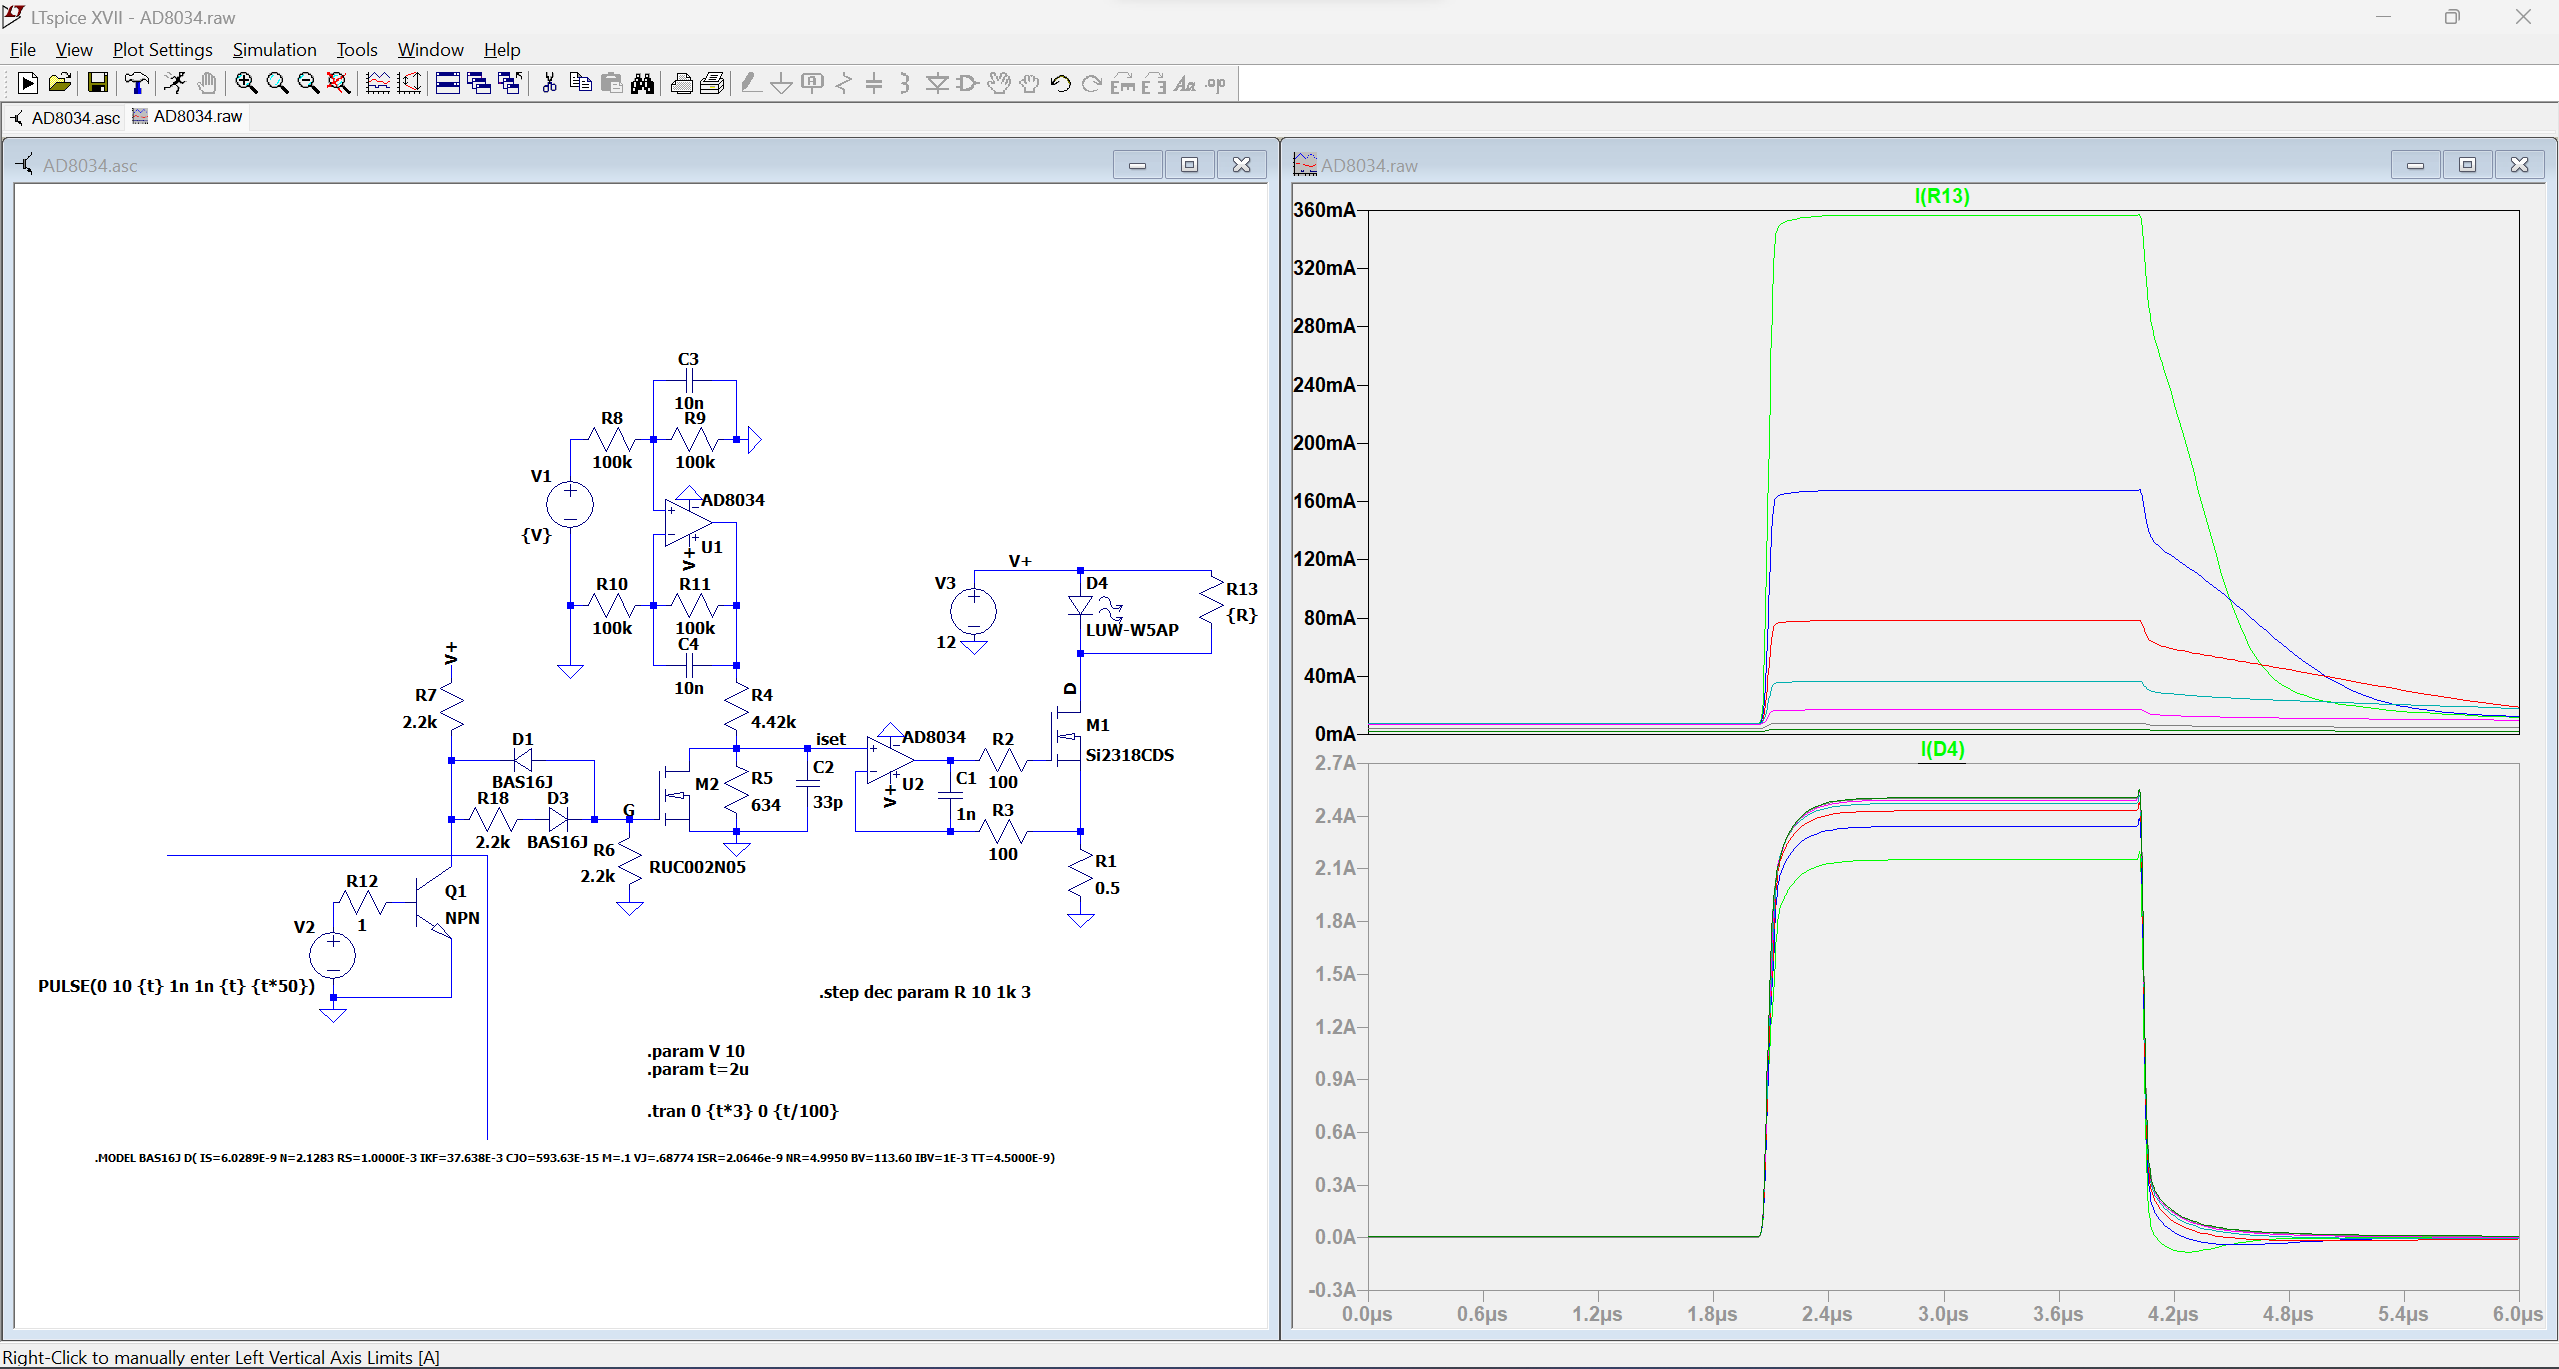Open the Plot Settings menu
2559x1369 pixels.
(x=162, y=50)
